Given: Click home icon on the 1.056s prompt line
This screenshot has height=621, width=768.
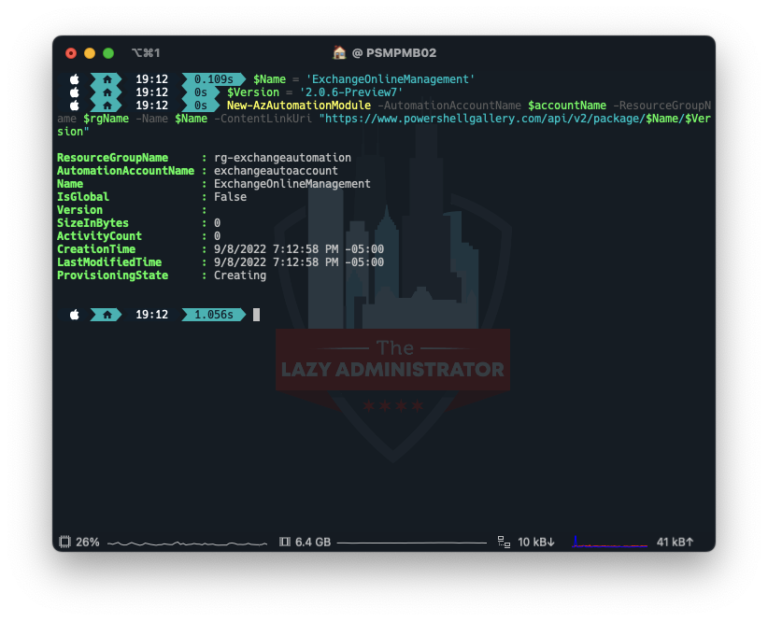Looking at the screenshot, I should click(107, 315).
